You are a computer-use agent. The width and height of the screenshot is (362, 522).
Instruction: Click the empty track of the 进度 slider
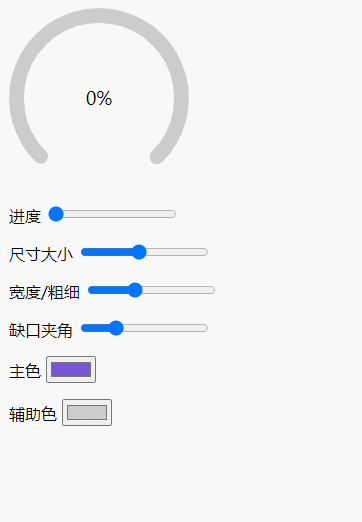(x=119, y=214)
